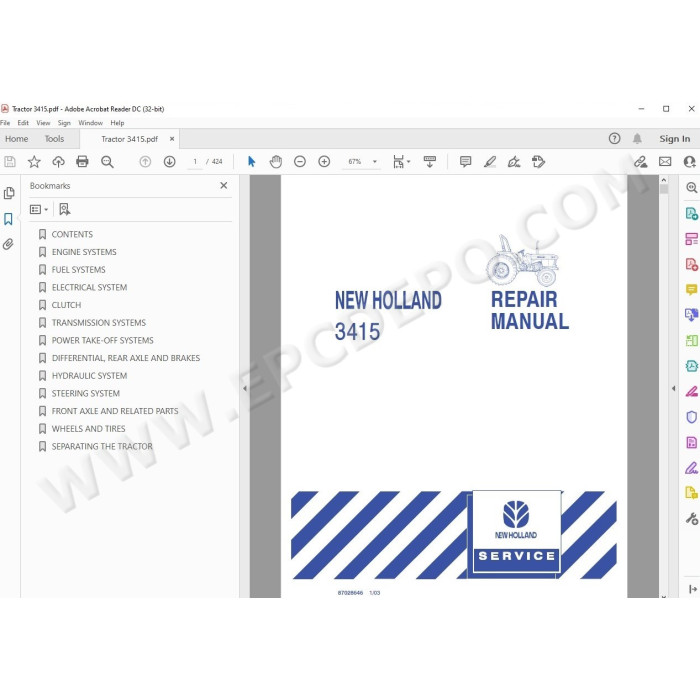Zoom in with plus icon
The image size is (700, 700).
(x=324, y=162)
